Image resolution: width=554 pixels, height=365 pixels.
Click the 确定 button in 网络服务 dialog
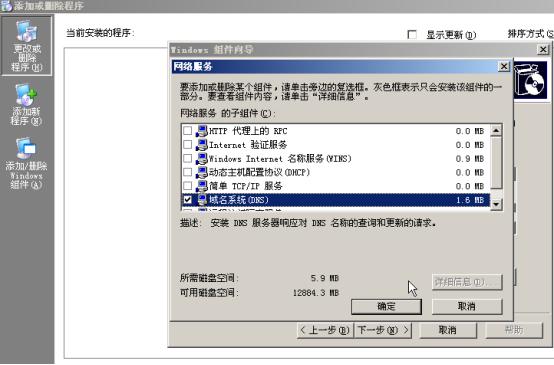[386, 307]
